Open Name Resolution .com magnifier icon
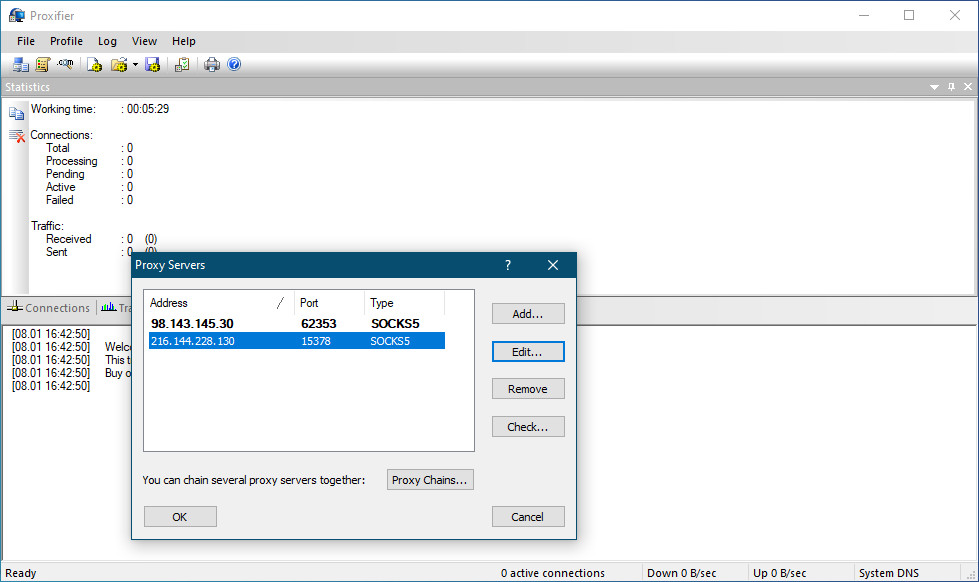The width and height of the screenshot is (979, 582). click(x=65, y=64)
